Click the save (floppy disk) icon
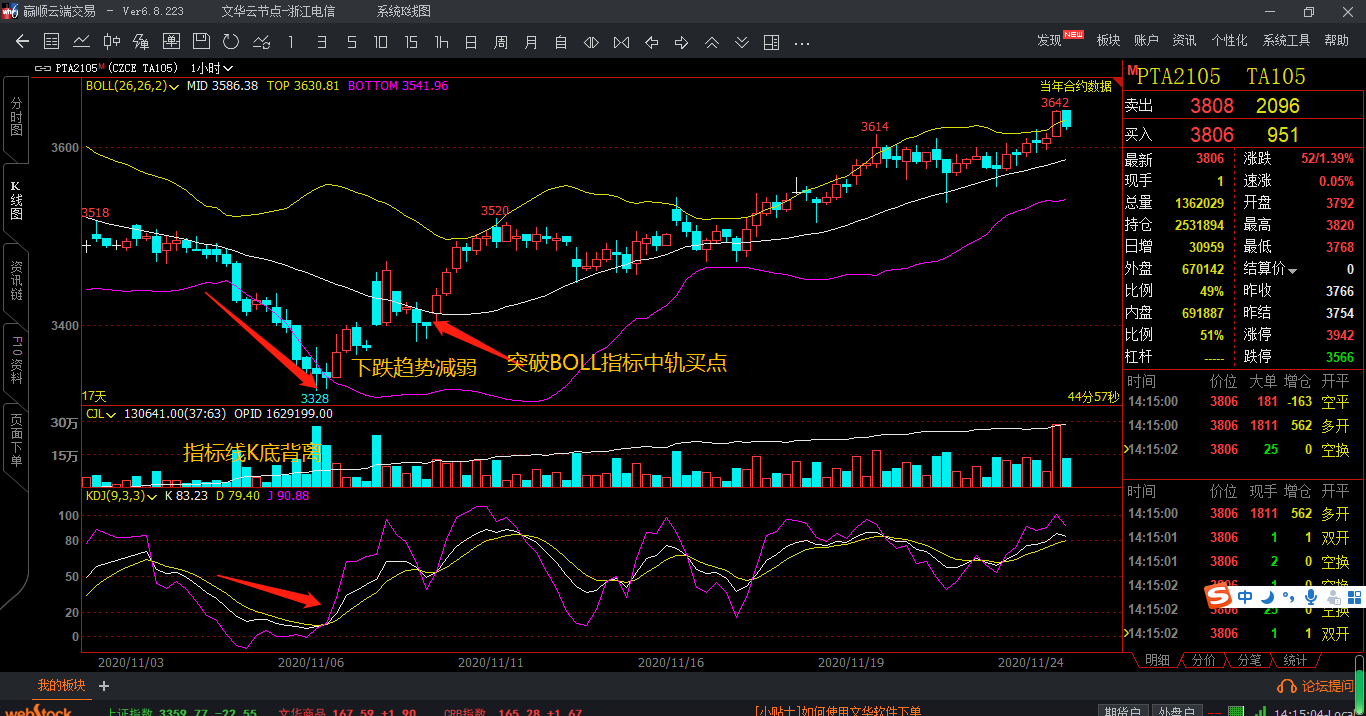This screenshot has height=716, width=1366. 201,42
